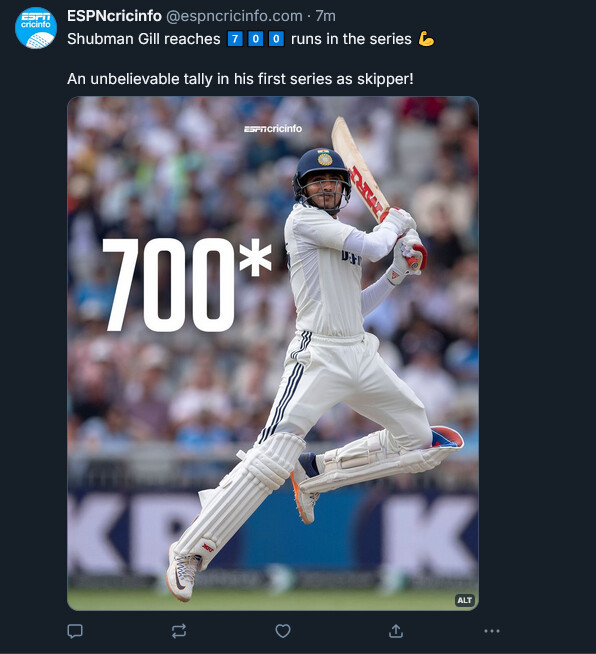The width and height of the screenshot is (596, 654).
Task: Open the ESPNcricinfo profile avatar
Action: (36, 28)
